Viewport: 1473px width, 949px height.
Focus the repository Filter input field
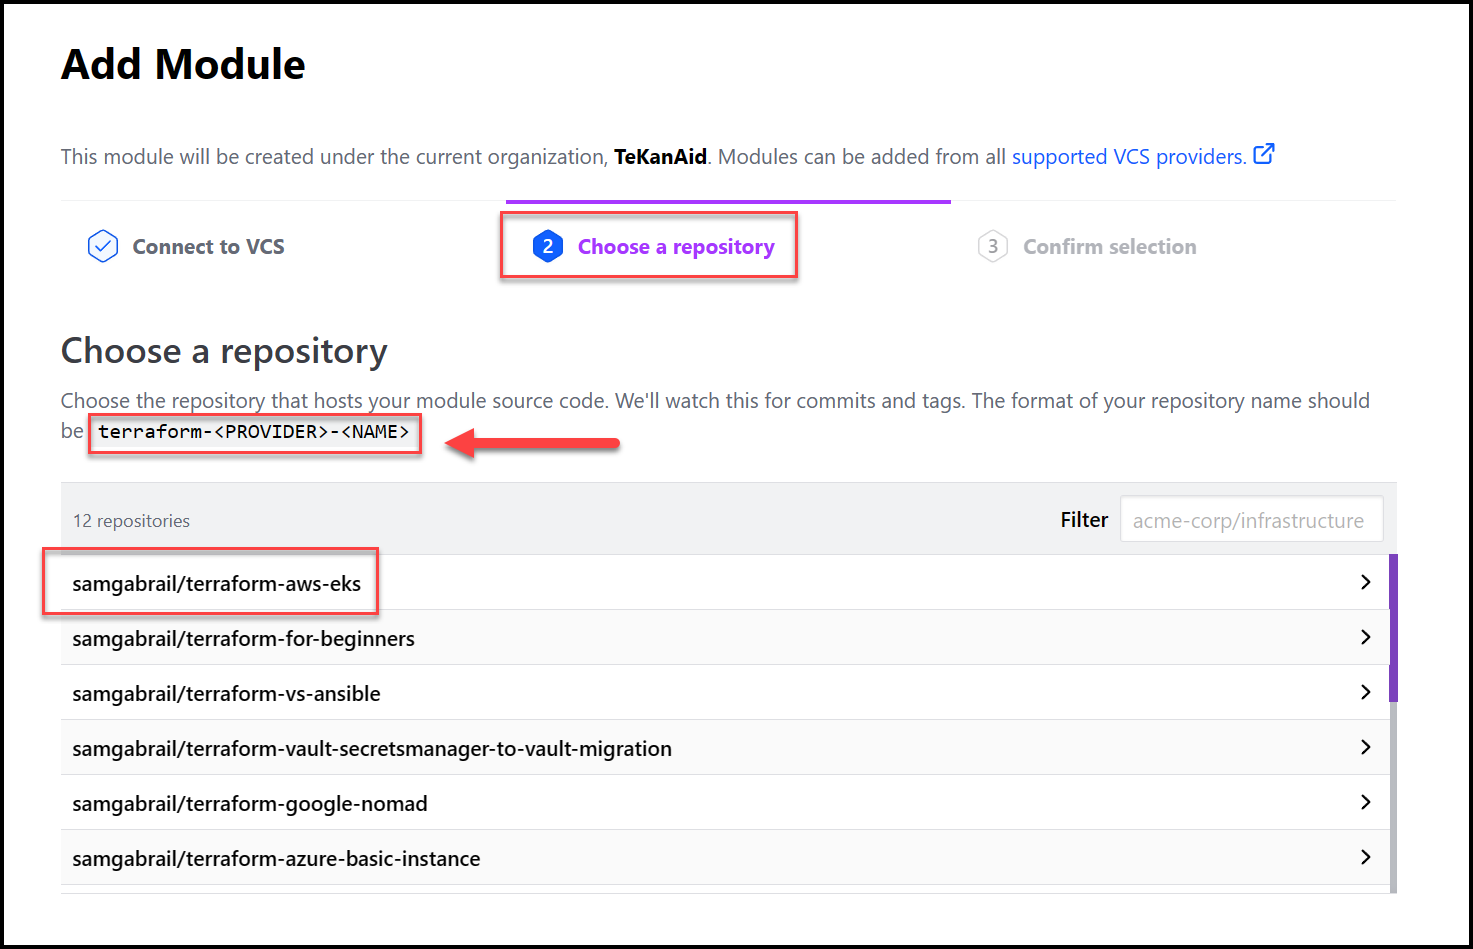click(x=1251, y=519)
